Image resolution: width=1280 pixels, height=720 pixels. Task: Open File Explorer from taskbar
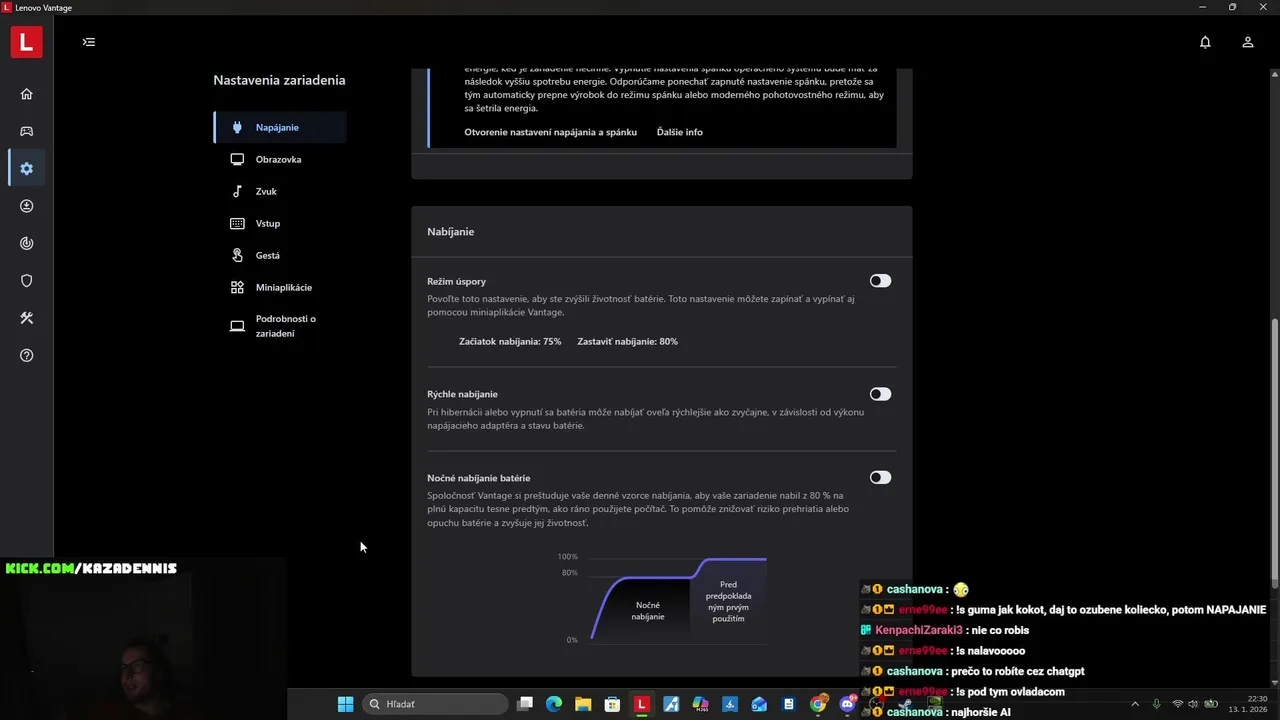pyautogui.click(x=583, y=704)
